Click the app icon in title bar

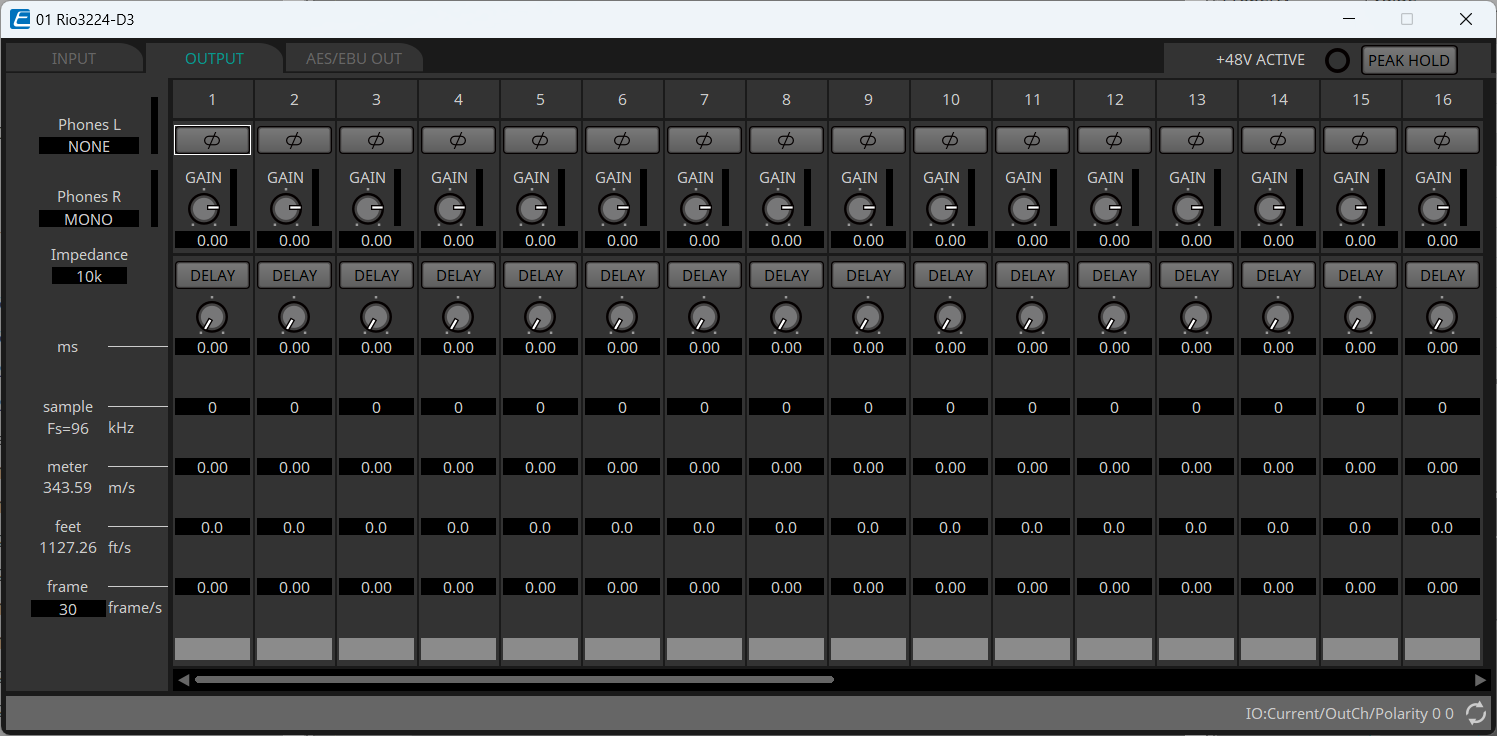(x=19, y=19)
